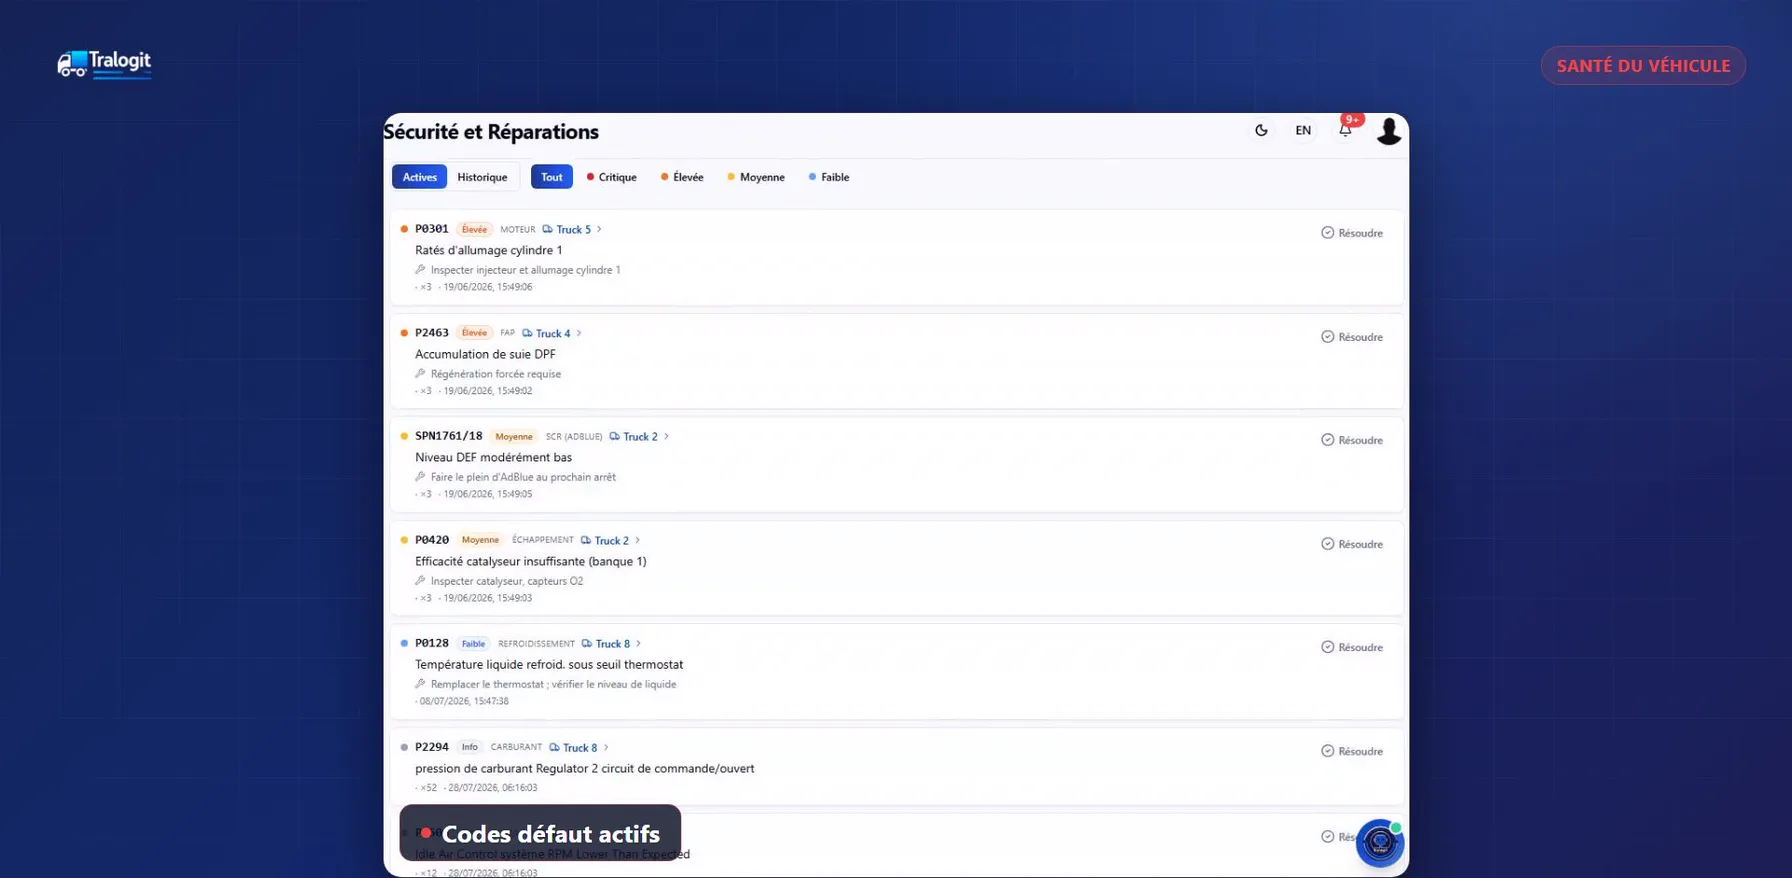Open the chat assistant bubble
This screenshot has height=878, width=1792.
tap(1380, 843)
